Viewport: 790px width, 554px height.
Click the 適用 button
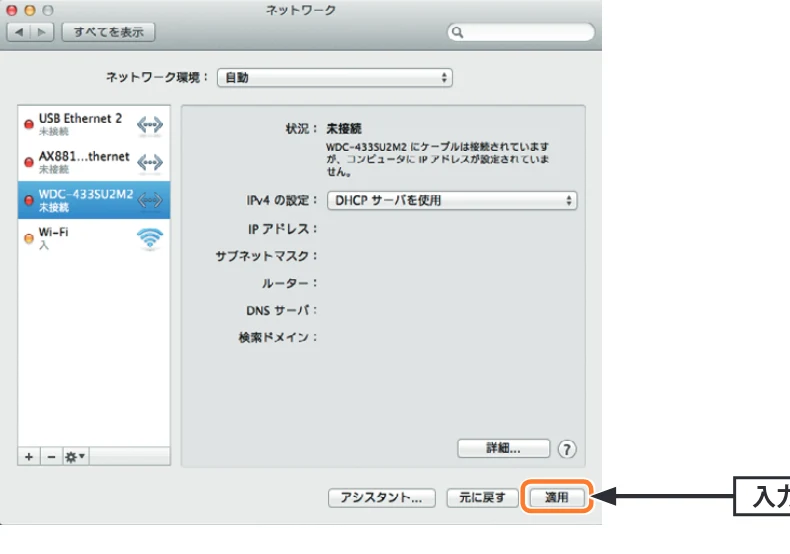tap(556, 498)
